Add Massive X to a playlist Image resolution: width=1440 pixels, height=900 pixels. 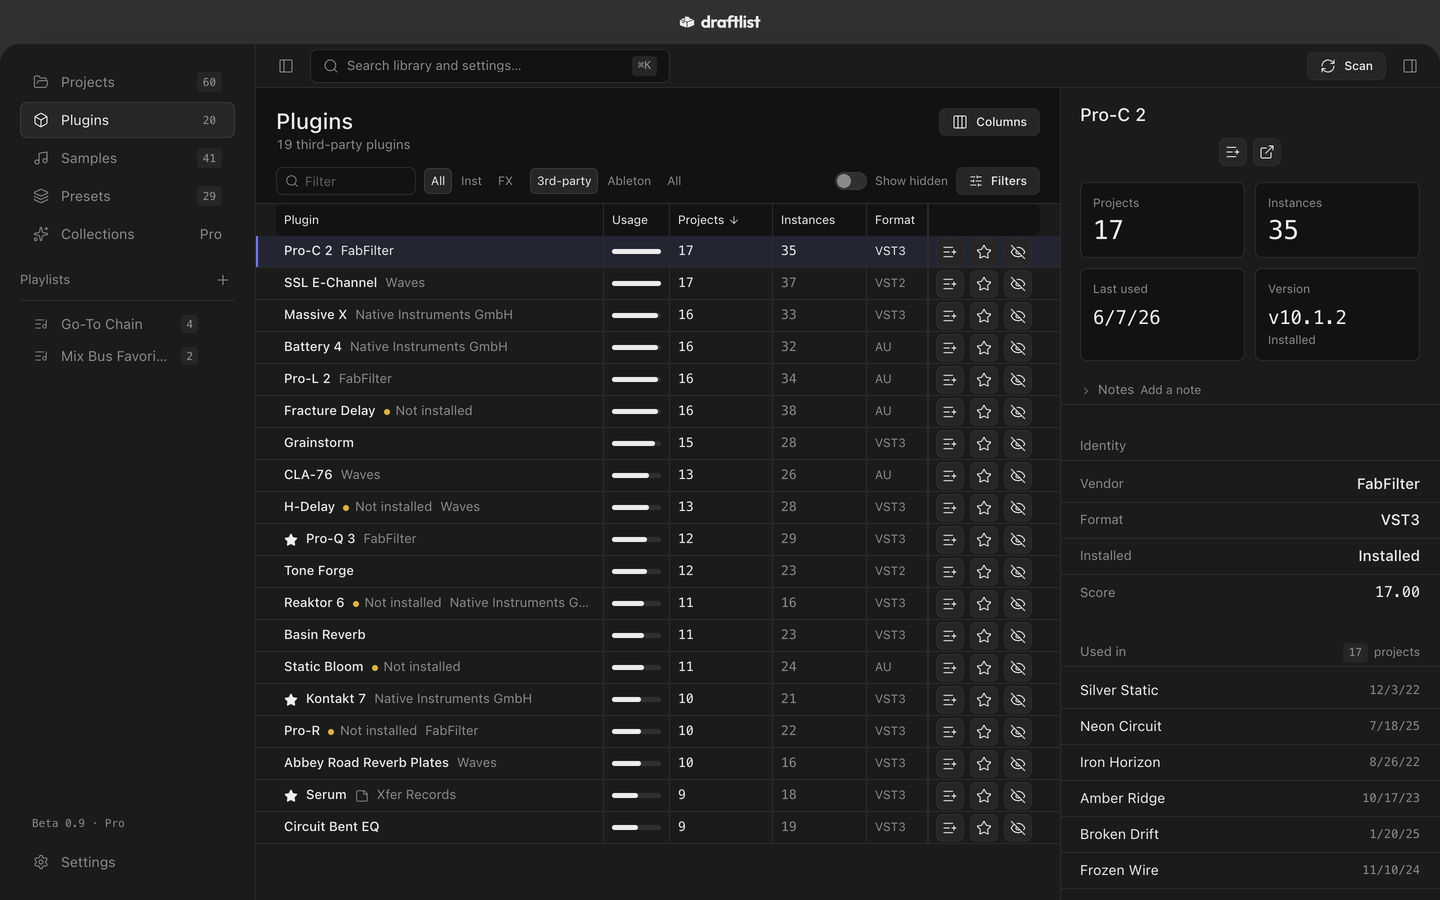click(950, 316)
